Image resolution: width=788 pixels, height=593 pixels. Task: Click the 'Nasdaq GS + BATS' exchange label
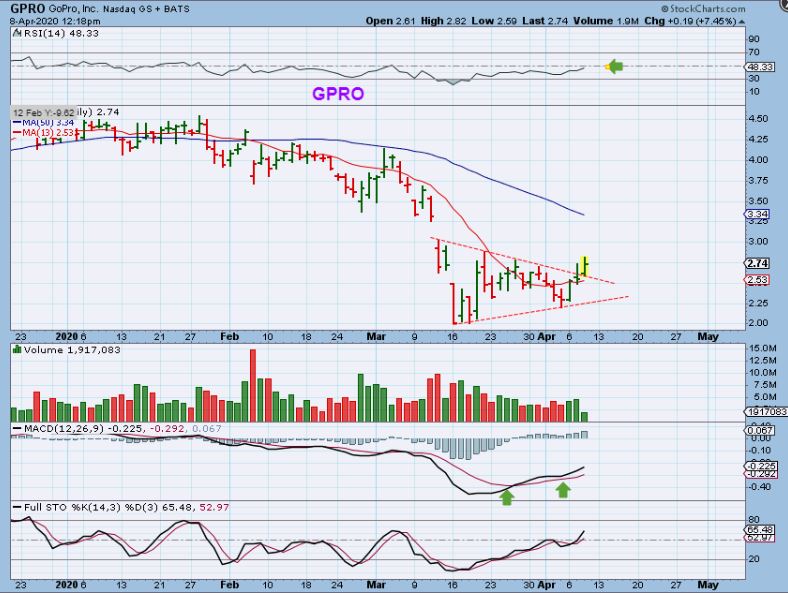click(x=146, y=9)
